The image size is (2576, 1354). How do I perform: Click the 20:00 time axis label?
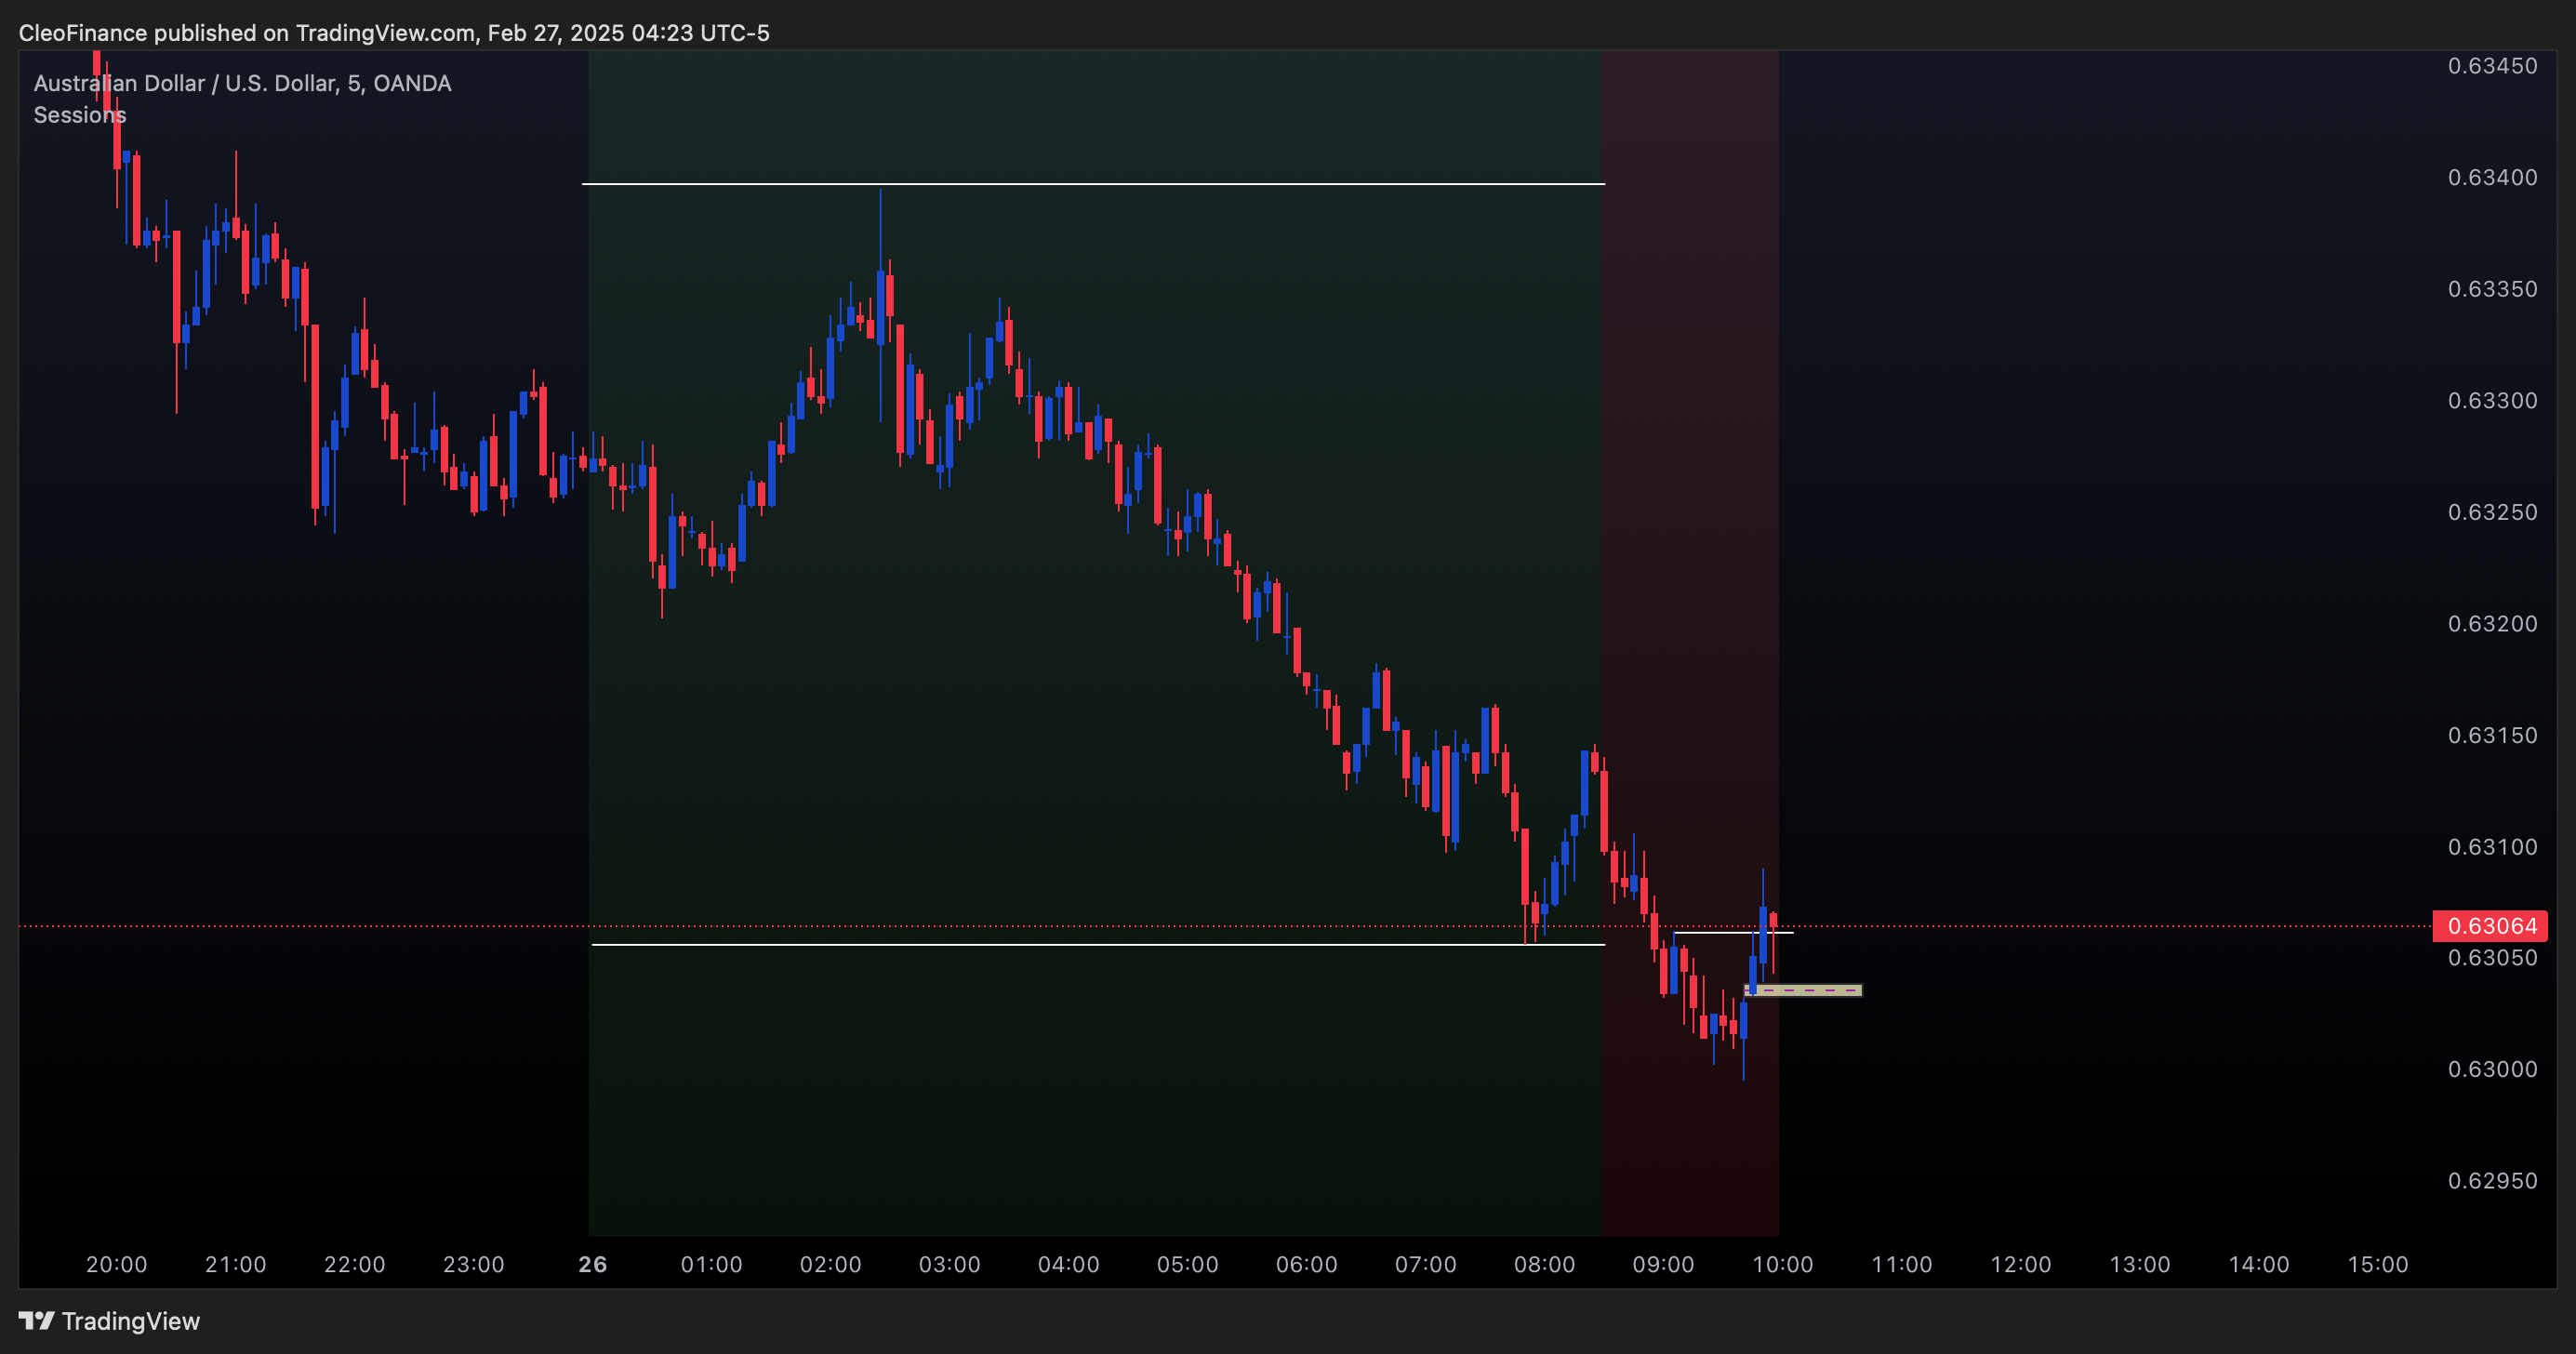point(117,1264)
